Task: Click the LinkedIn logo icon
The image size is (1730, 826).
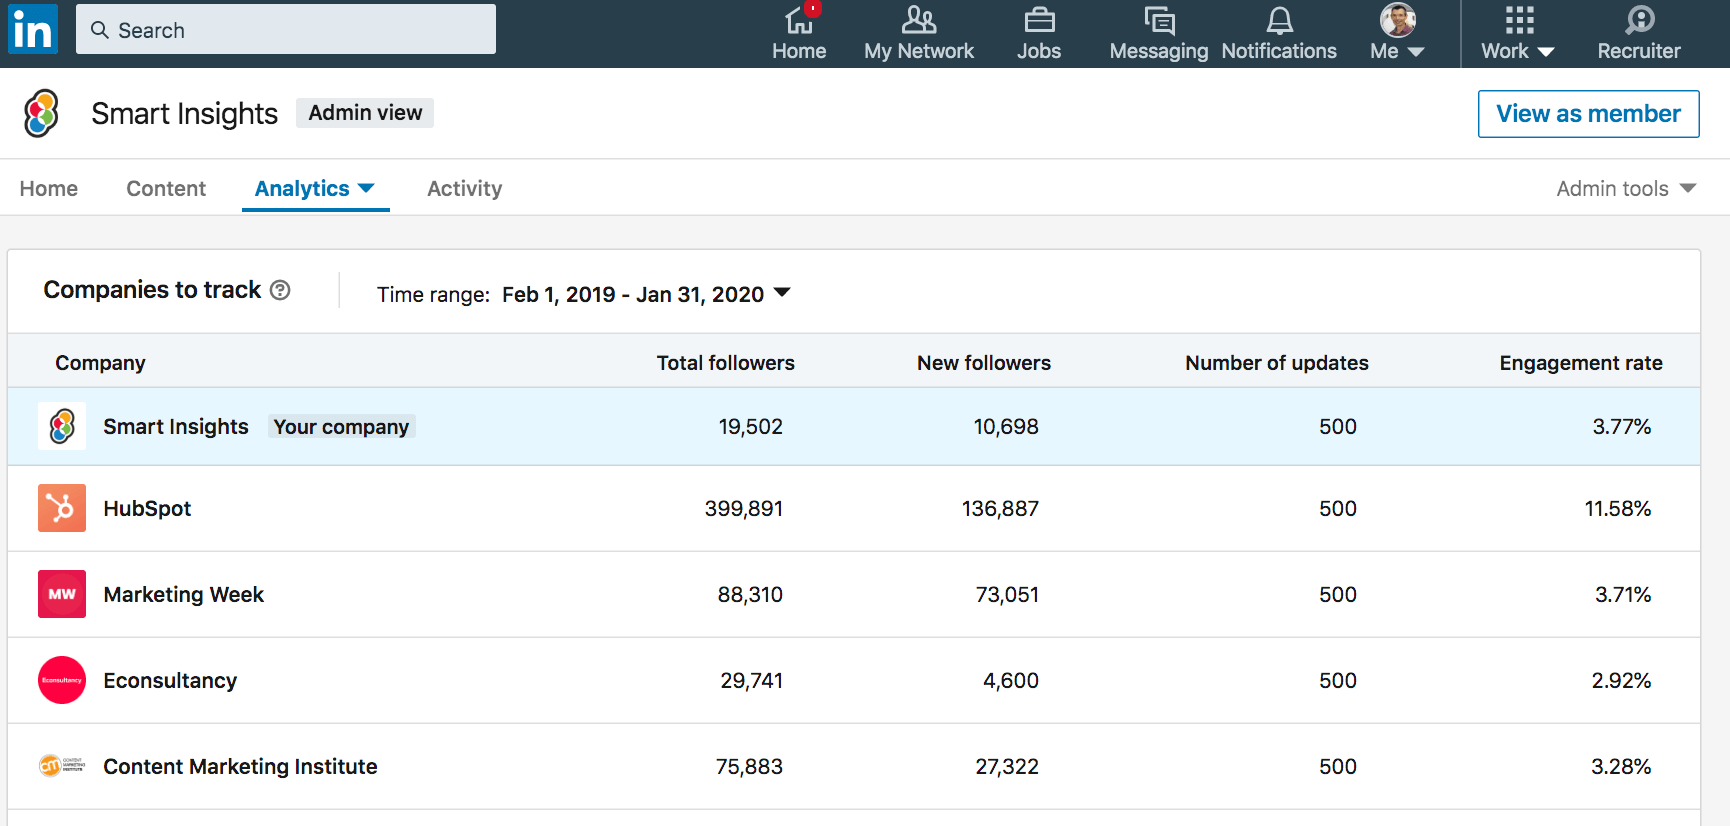Action: coord(33,29)
